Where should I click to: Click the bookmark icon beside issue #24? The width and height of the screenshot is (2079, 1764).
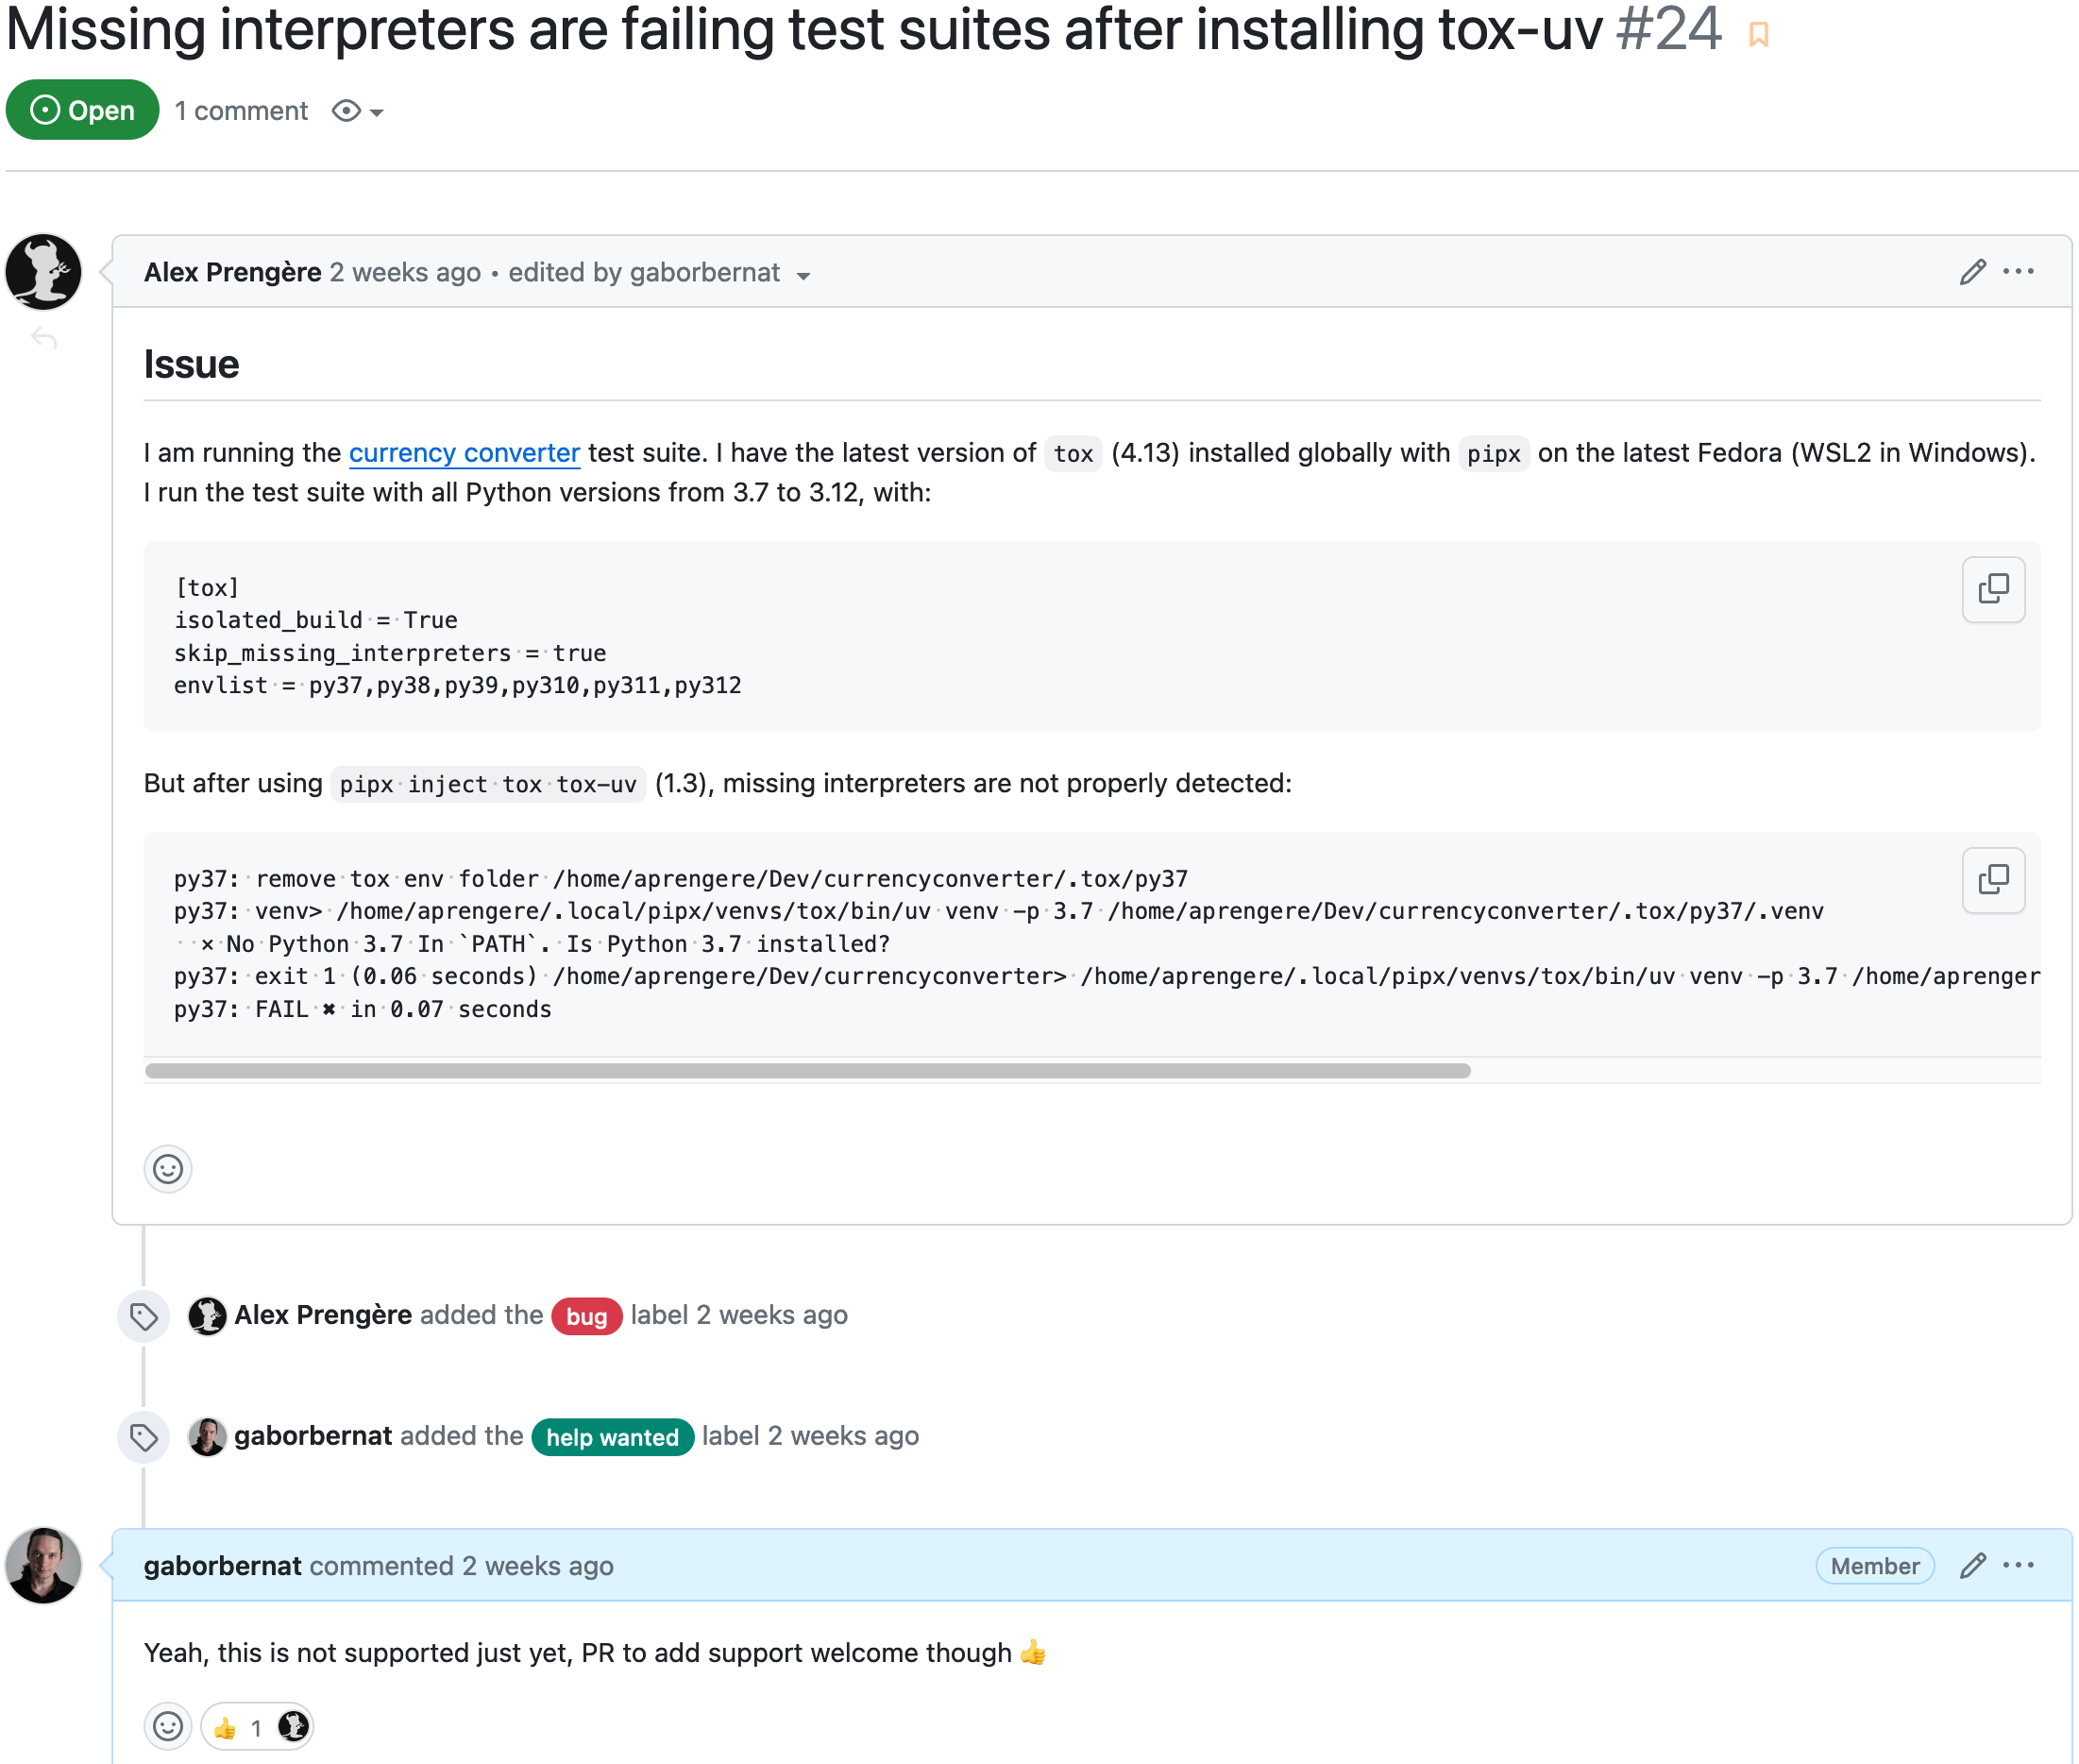click(x=1758, y=35)
